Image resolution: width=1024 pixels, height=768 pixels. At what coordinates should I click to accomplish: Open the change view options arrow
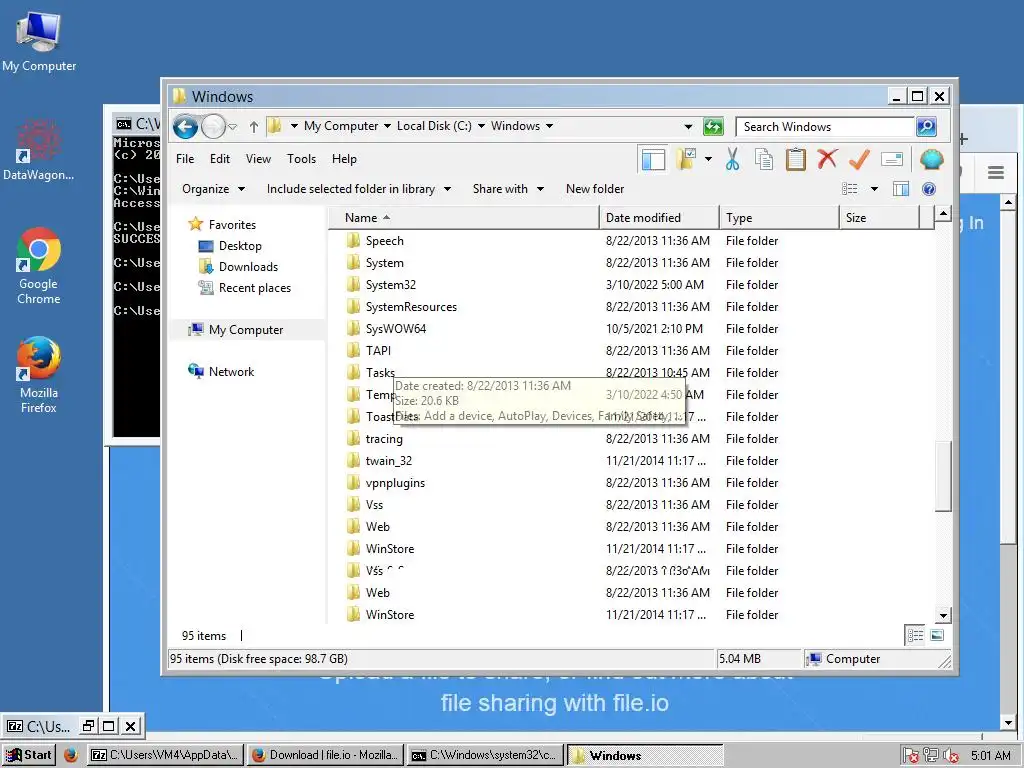pyautogui.click(x=874, y=189)
